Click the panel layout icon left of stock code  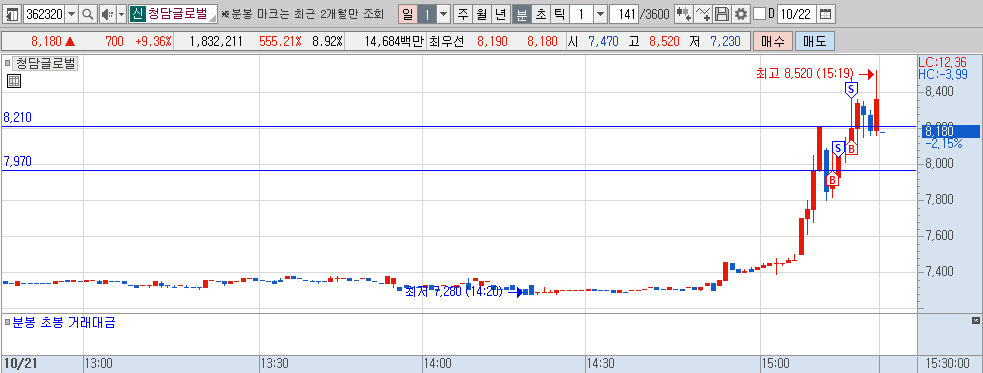point(13,14)
